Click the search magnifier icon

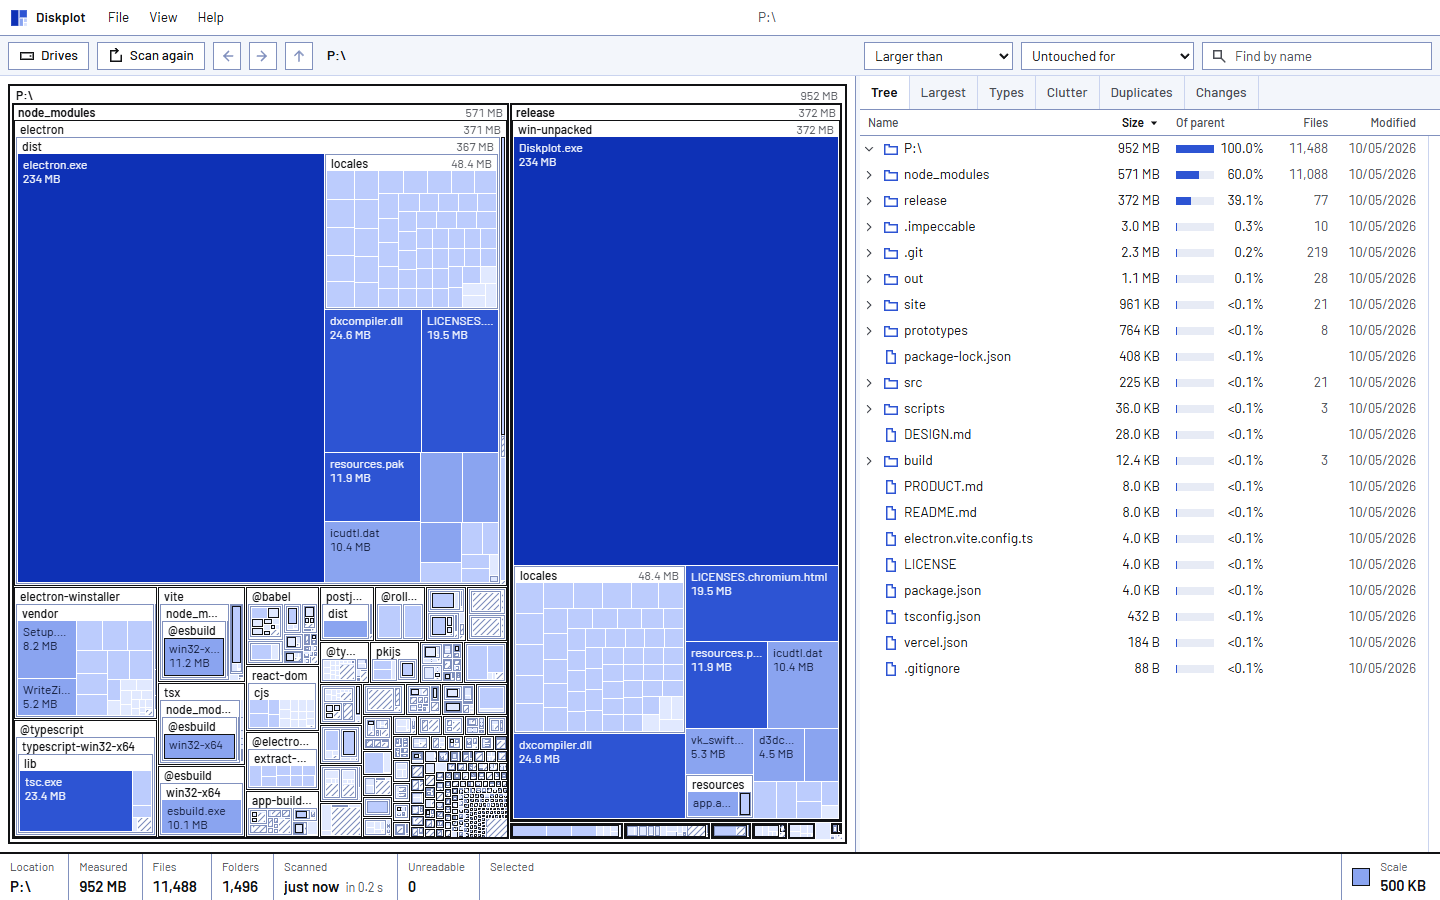pyautogui.click(x=1220, y=56)
